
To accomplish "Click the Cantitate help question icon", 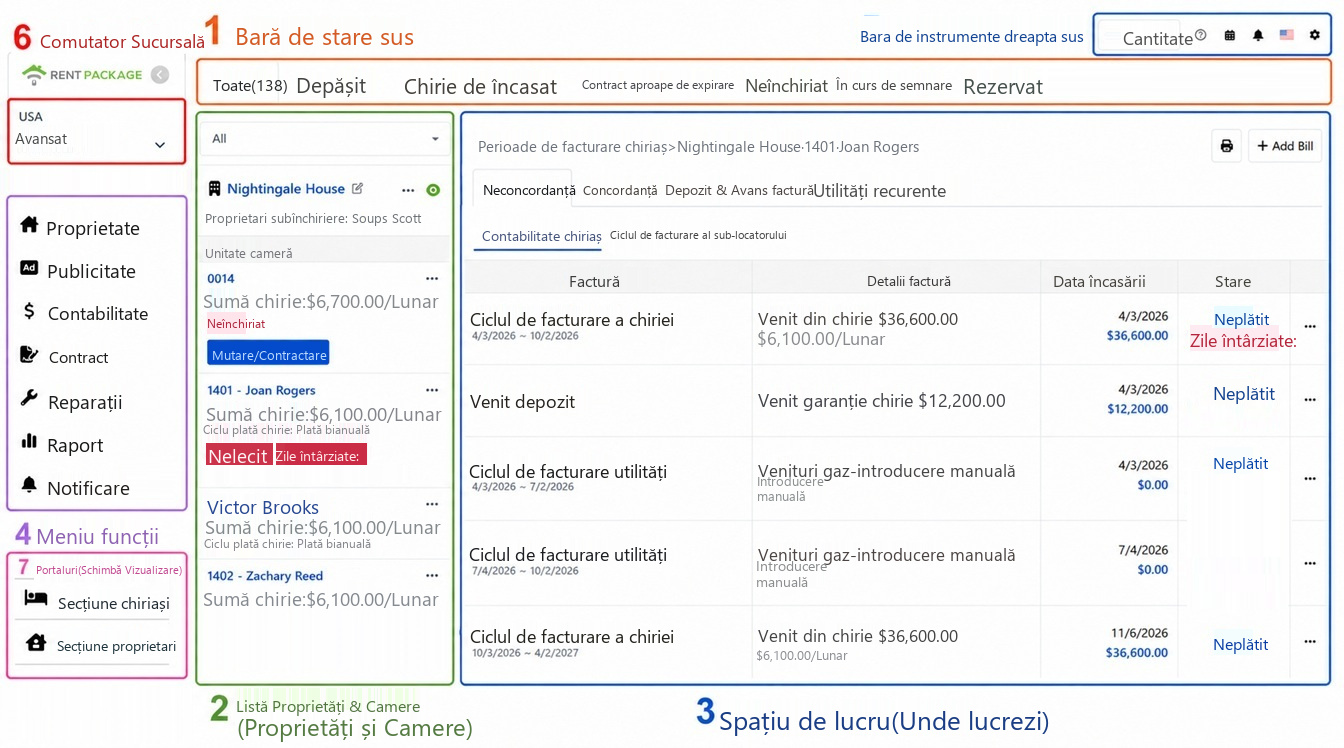I will click(x=1201, y=35).
